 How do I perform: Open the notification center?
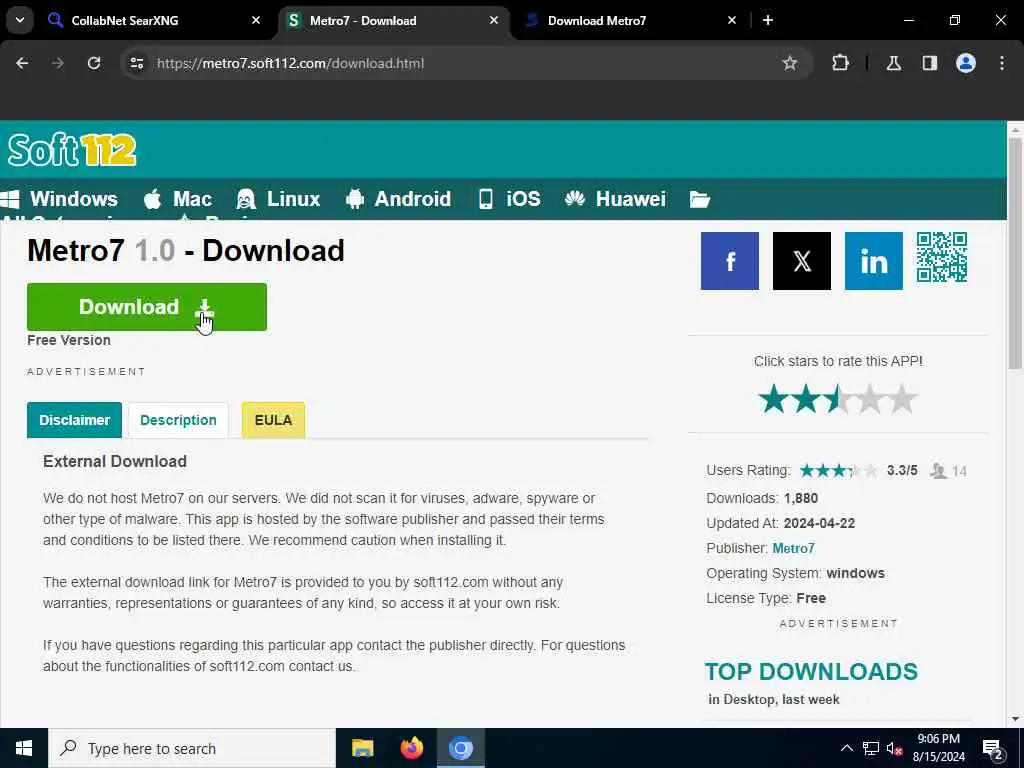(992, 749)
